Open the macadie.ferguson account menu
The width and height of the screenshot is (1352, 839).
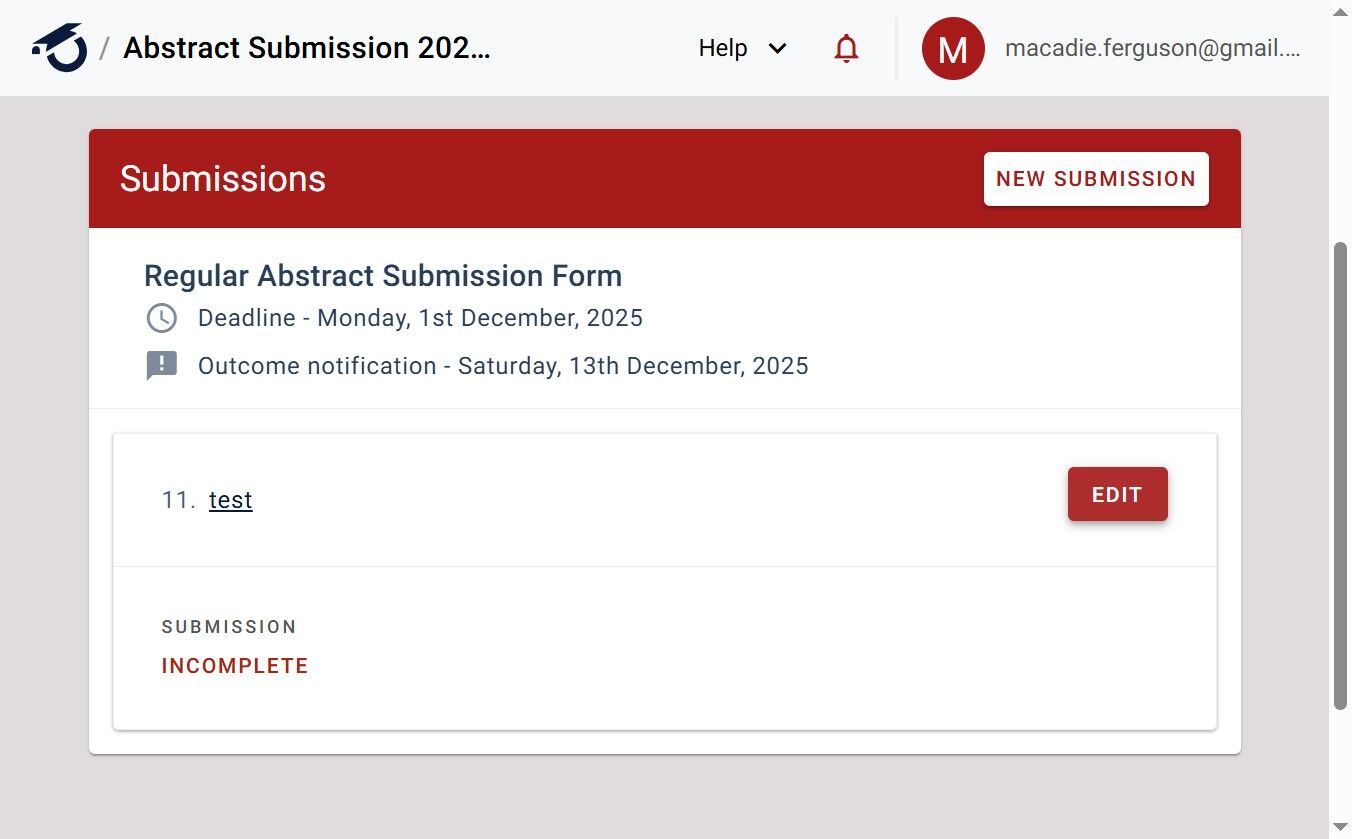click(x=1152, y=48)
